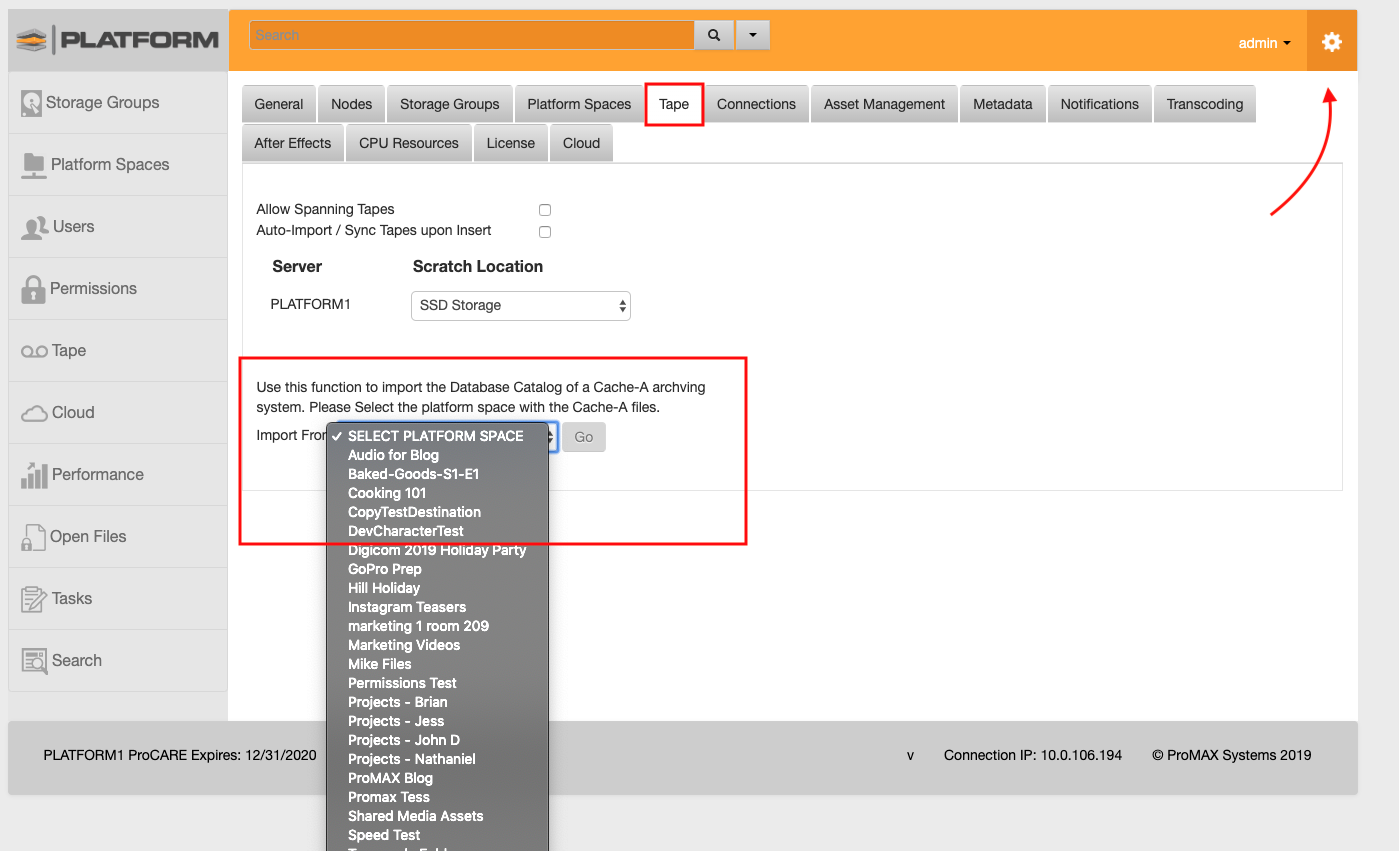Select Shared Media Assets from list
1399x851 pixels.
coord(438,816)
